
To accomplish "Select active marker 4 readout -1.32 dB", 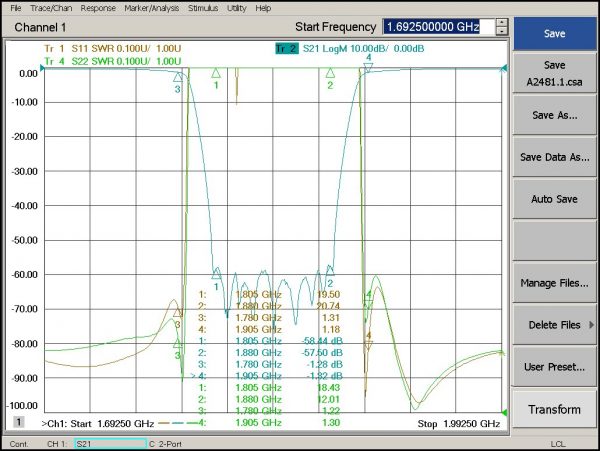I will point(267,376).
